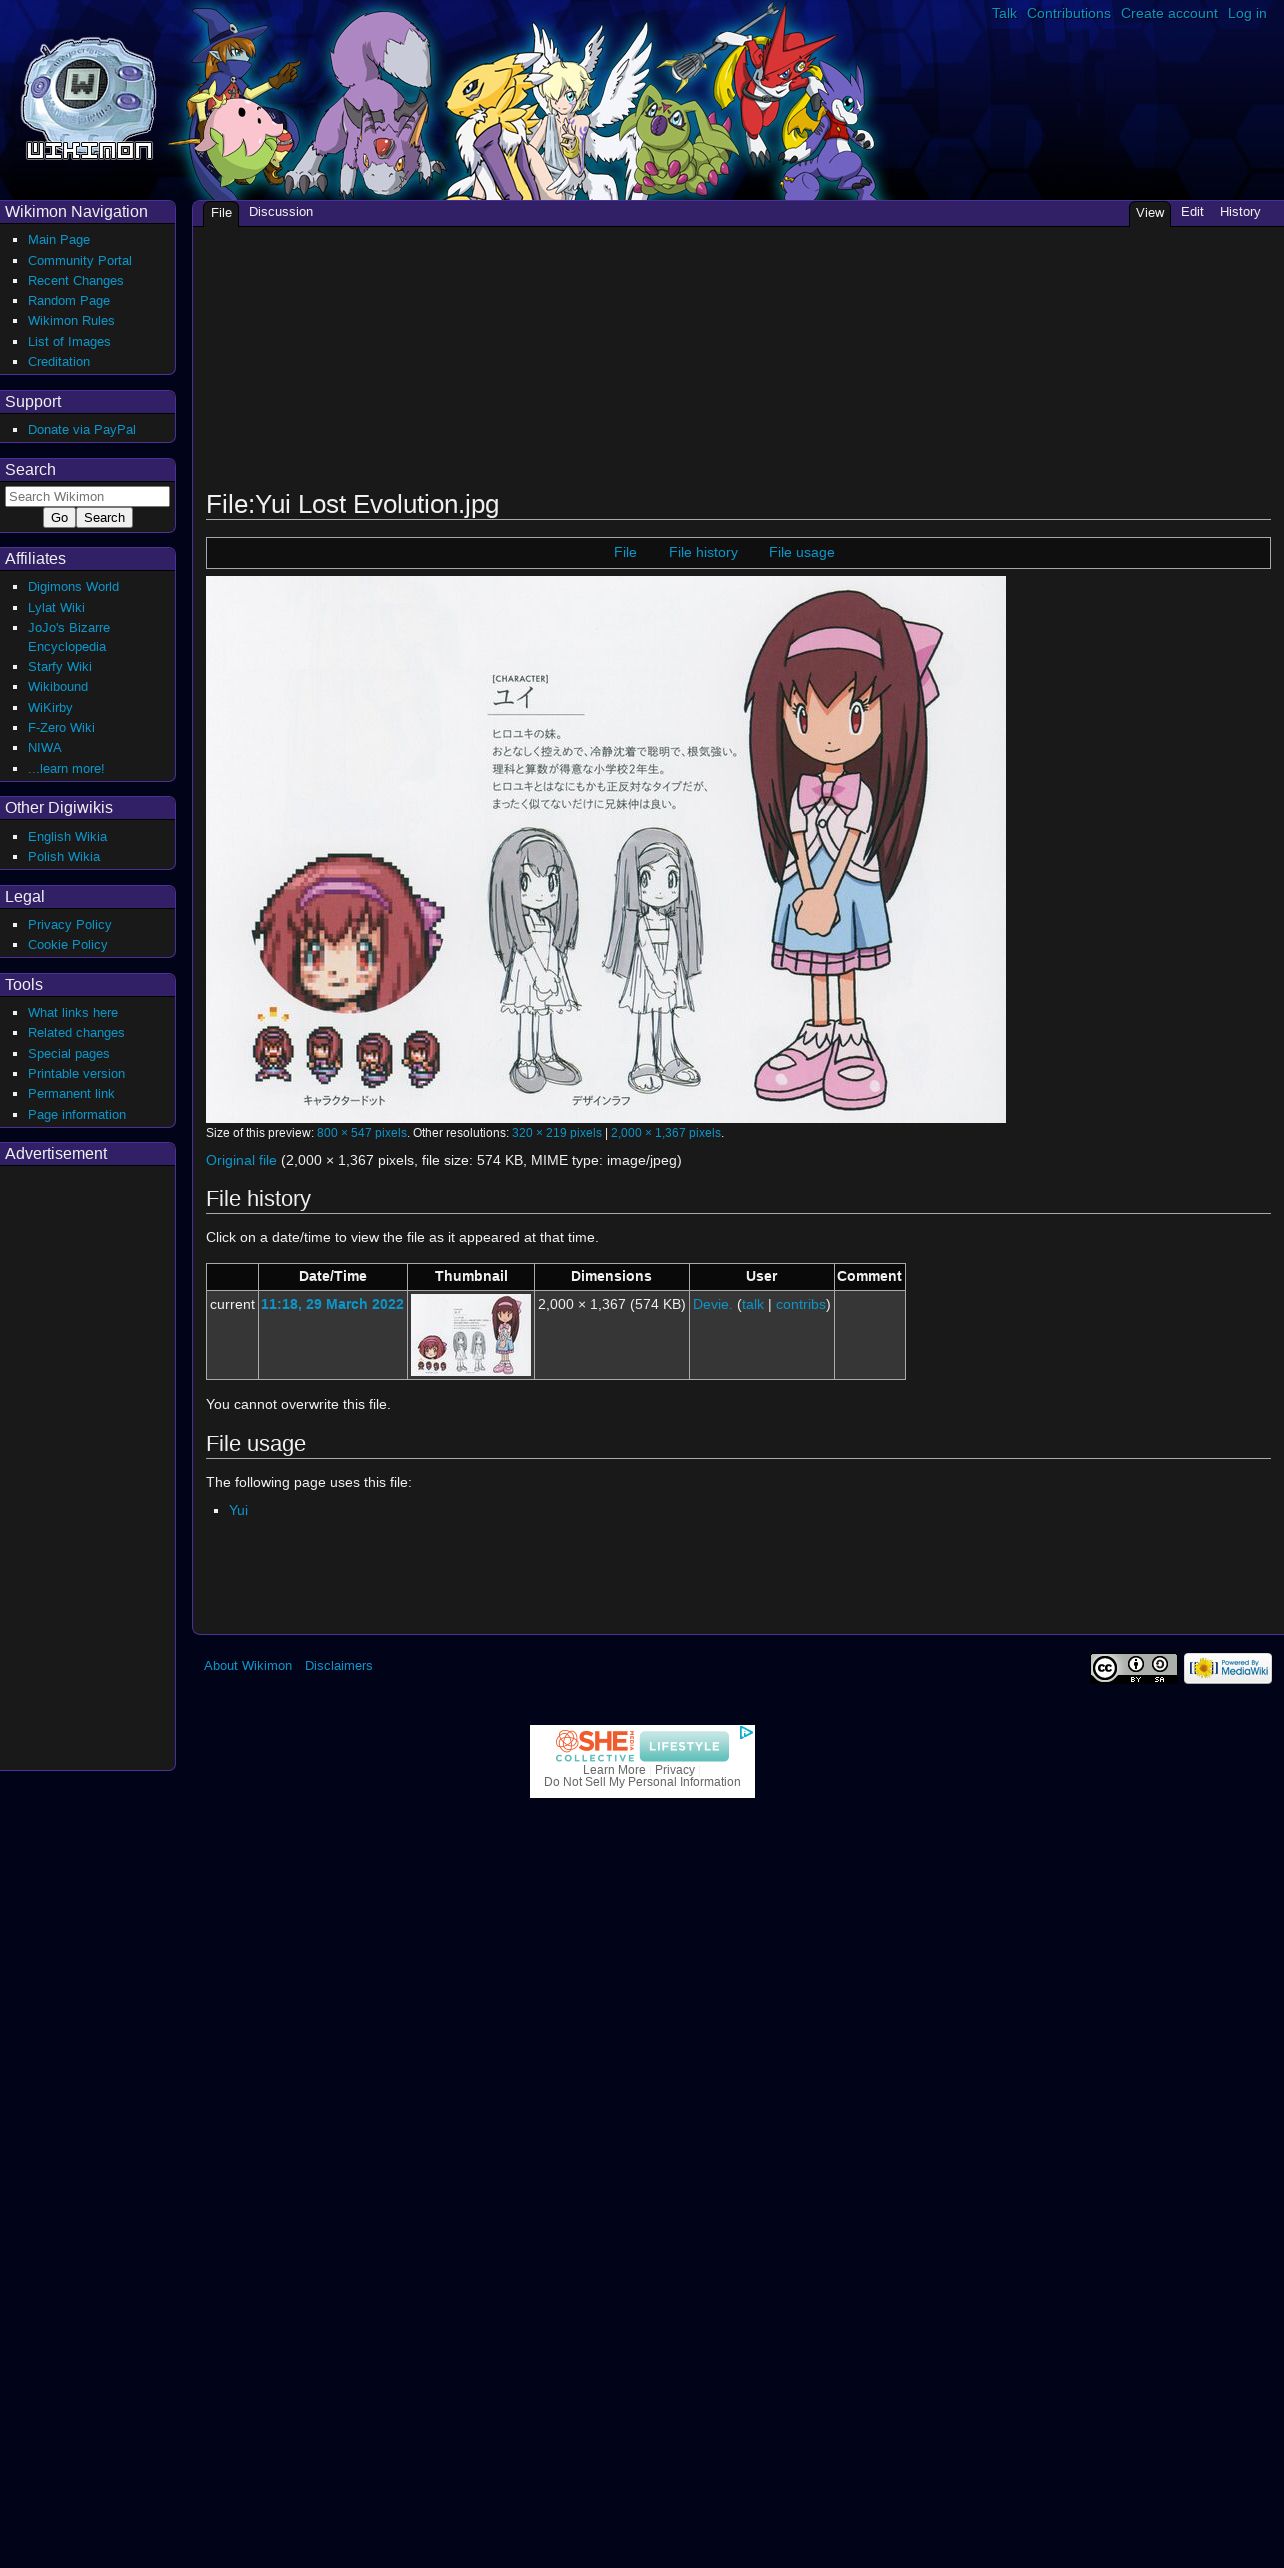Open a Random Page
The width and height of the screenshot is (1284, 2568).
[x=69, y=301]
